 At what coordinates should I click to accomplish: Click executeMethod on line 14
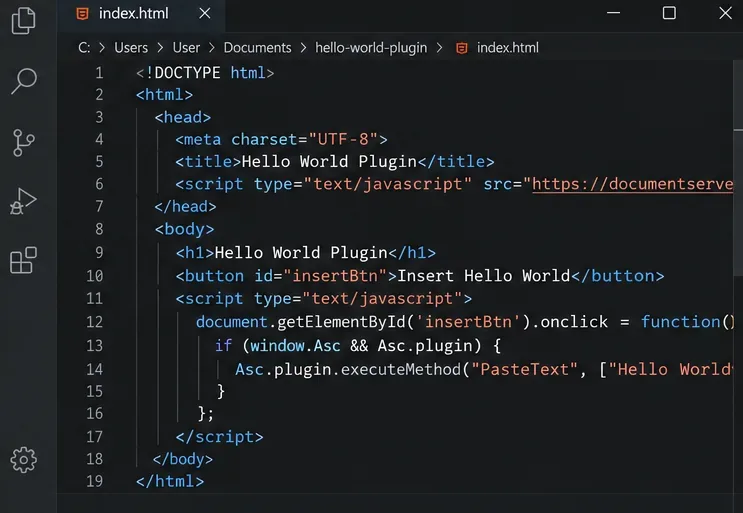401,369
